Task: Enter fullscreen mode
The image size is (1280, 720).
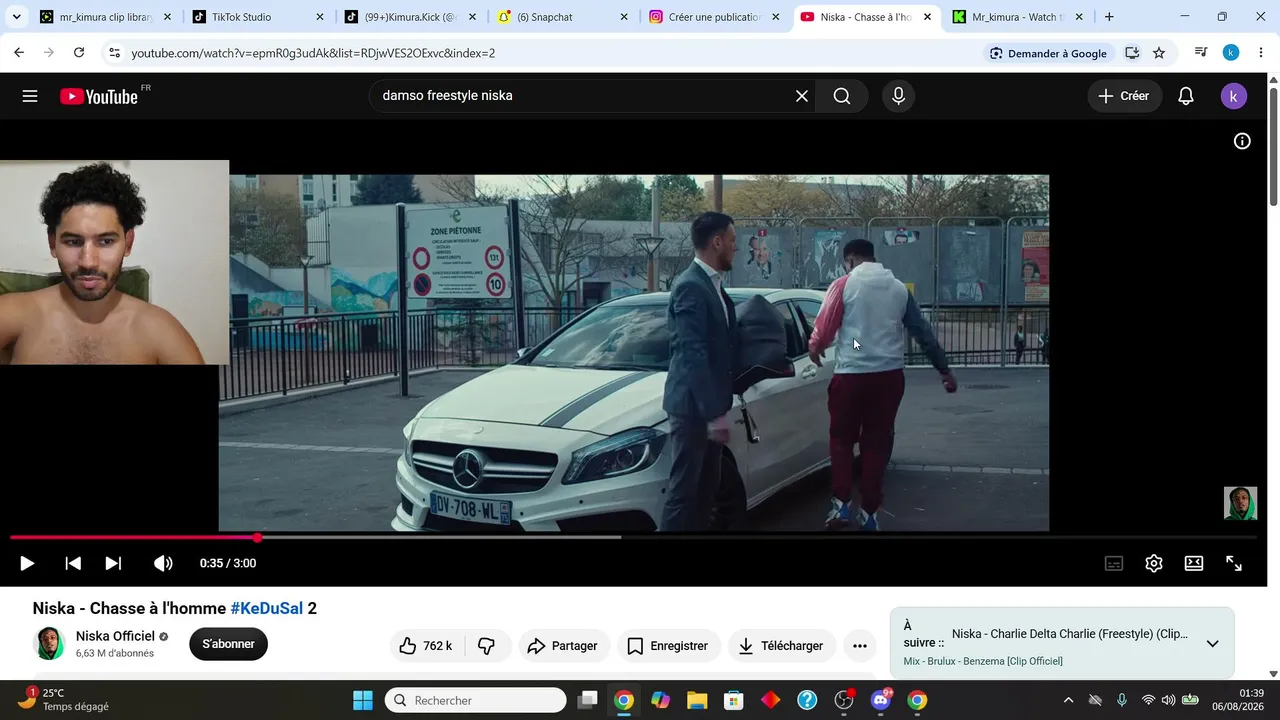Action: pyautogui.click(x=1234, y=563)
